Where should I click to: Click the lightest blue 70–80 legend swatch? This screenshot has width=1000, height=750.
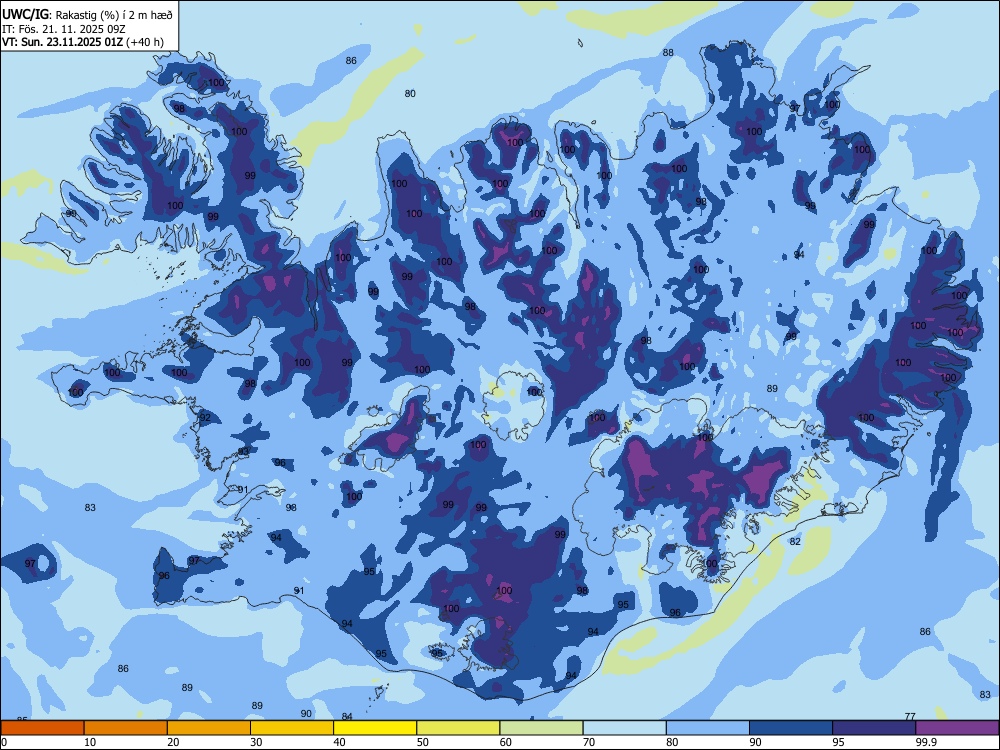pyautogui.click(x=625, y=728)
